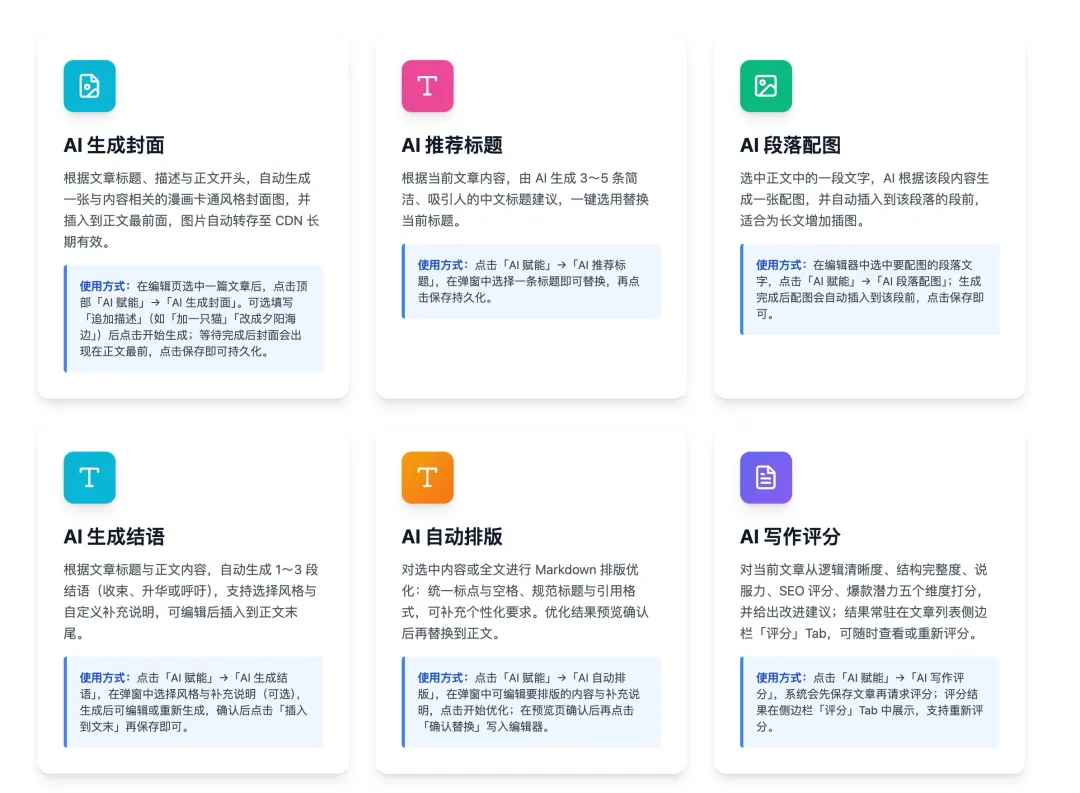The image size is (1080, 793).
Task: Click the 使用方式 box under AI 写作评分
Action: coord(870,702)
